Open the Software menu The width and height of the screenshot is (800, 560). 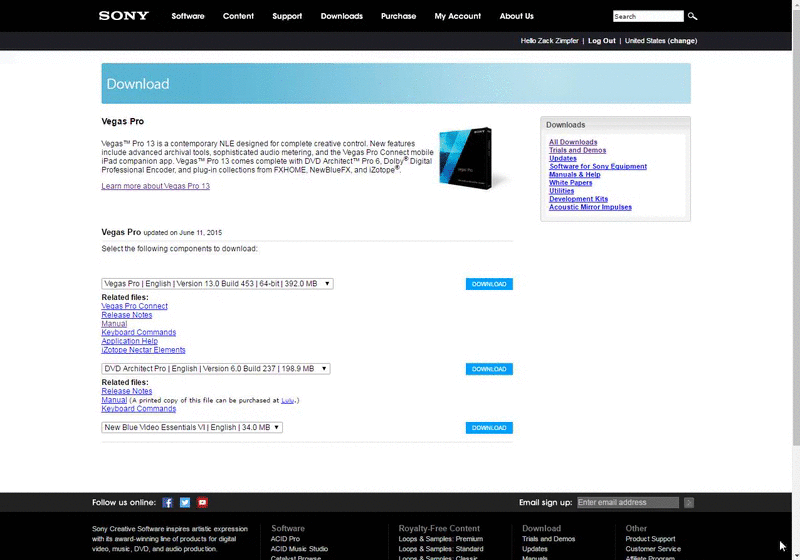click(x=188, y=16)
